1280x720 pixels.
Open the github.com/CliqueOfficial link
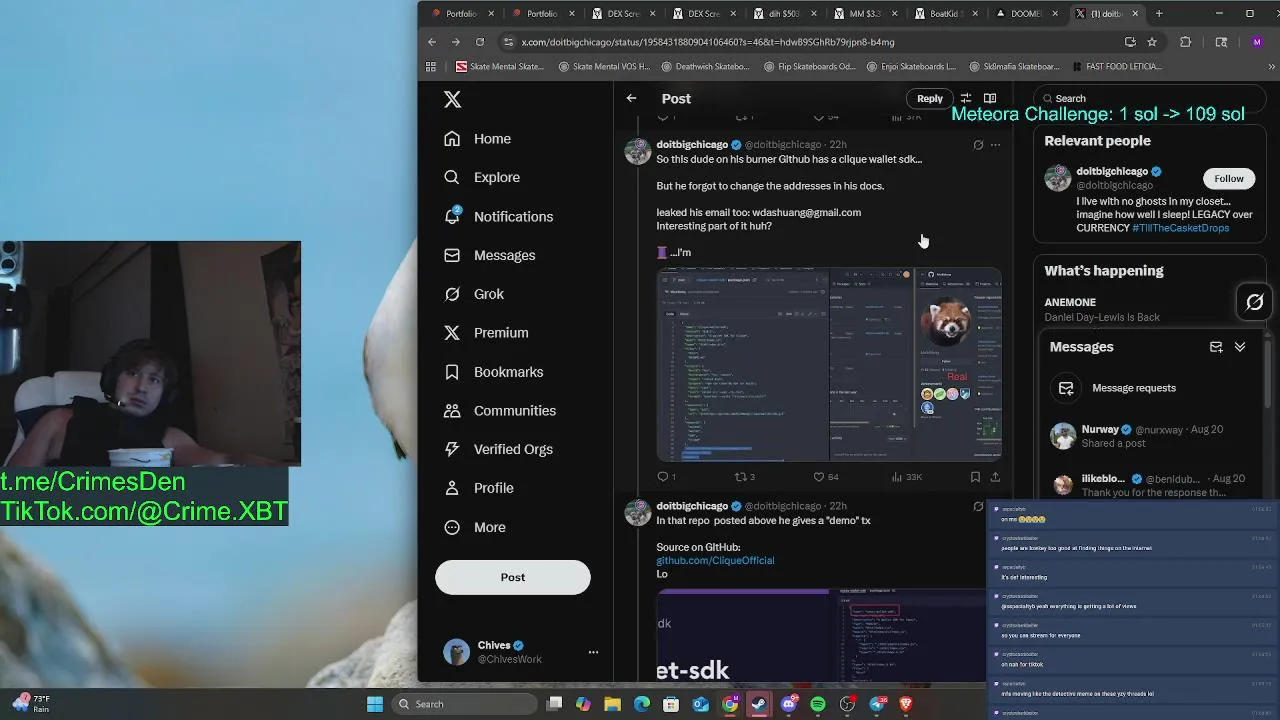coord(715,561)
